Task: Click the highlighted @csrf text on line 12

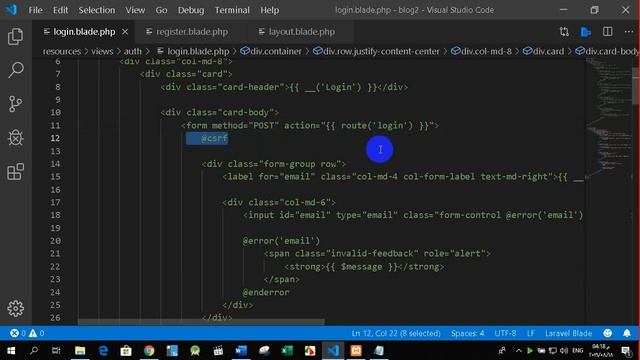Action: (x=214, y=138)
